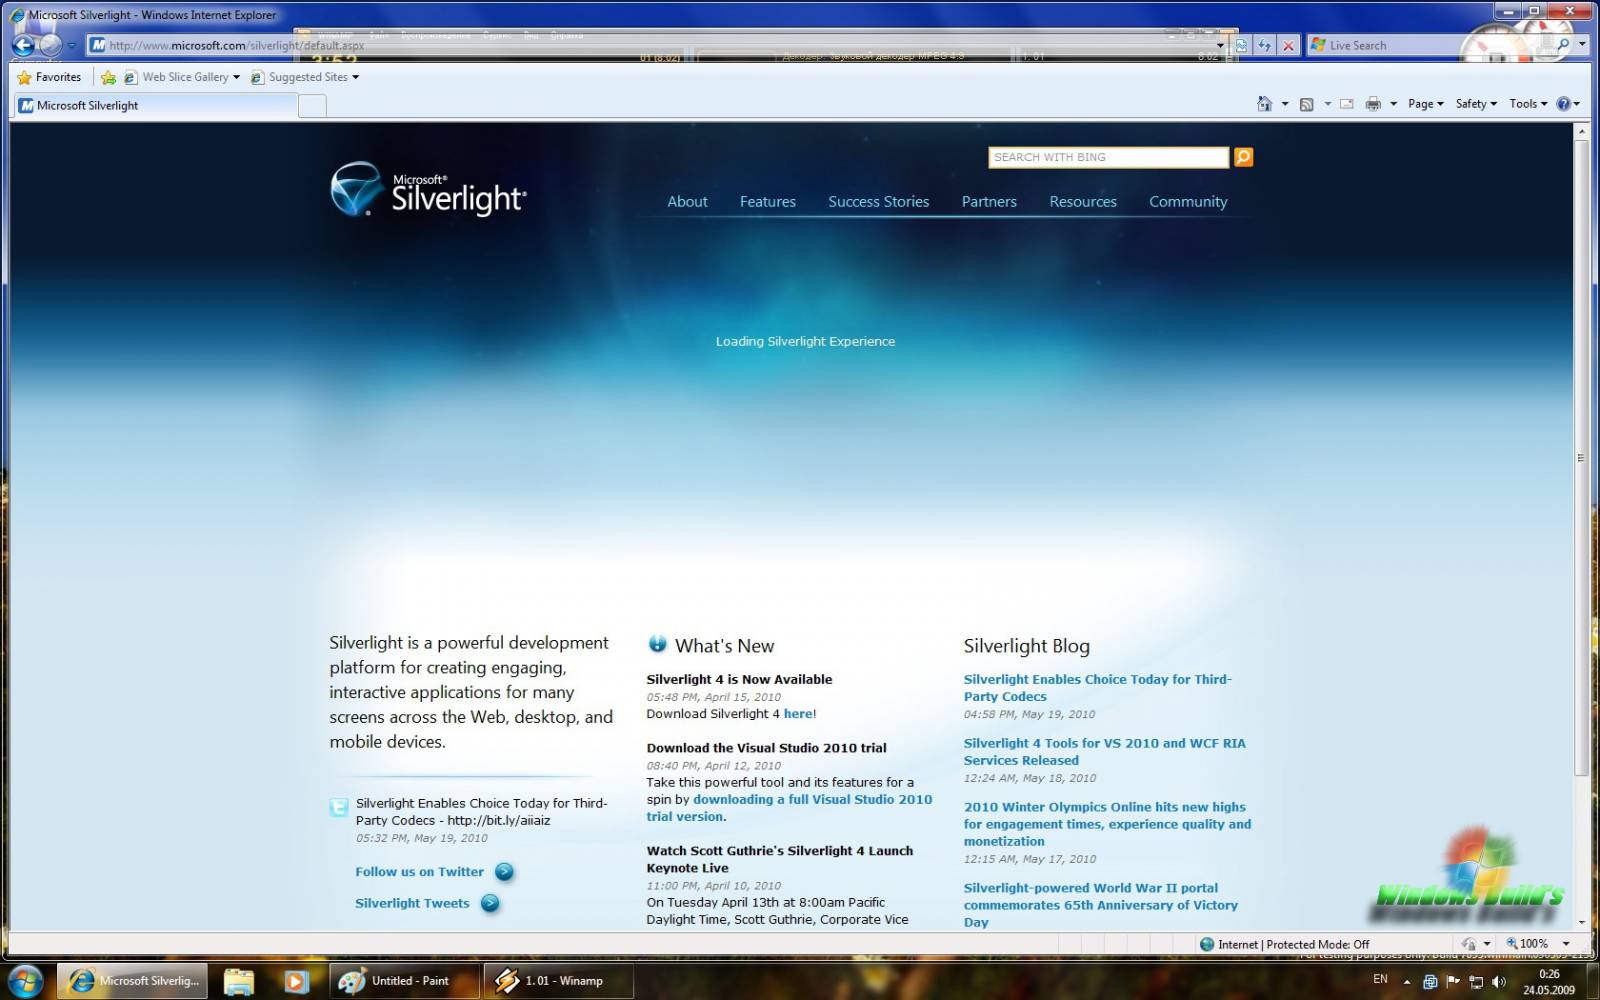The height and width of the screenshot is (1000, 1600).
Task: Click the Add to Favorites Bar star icon
Action: point(108,77)
